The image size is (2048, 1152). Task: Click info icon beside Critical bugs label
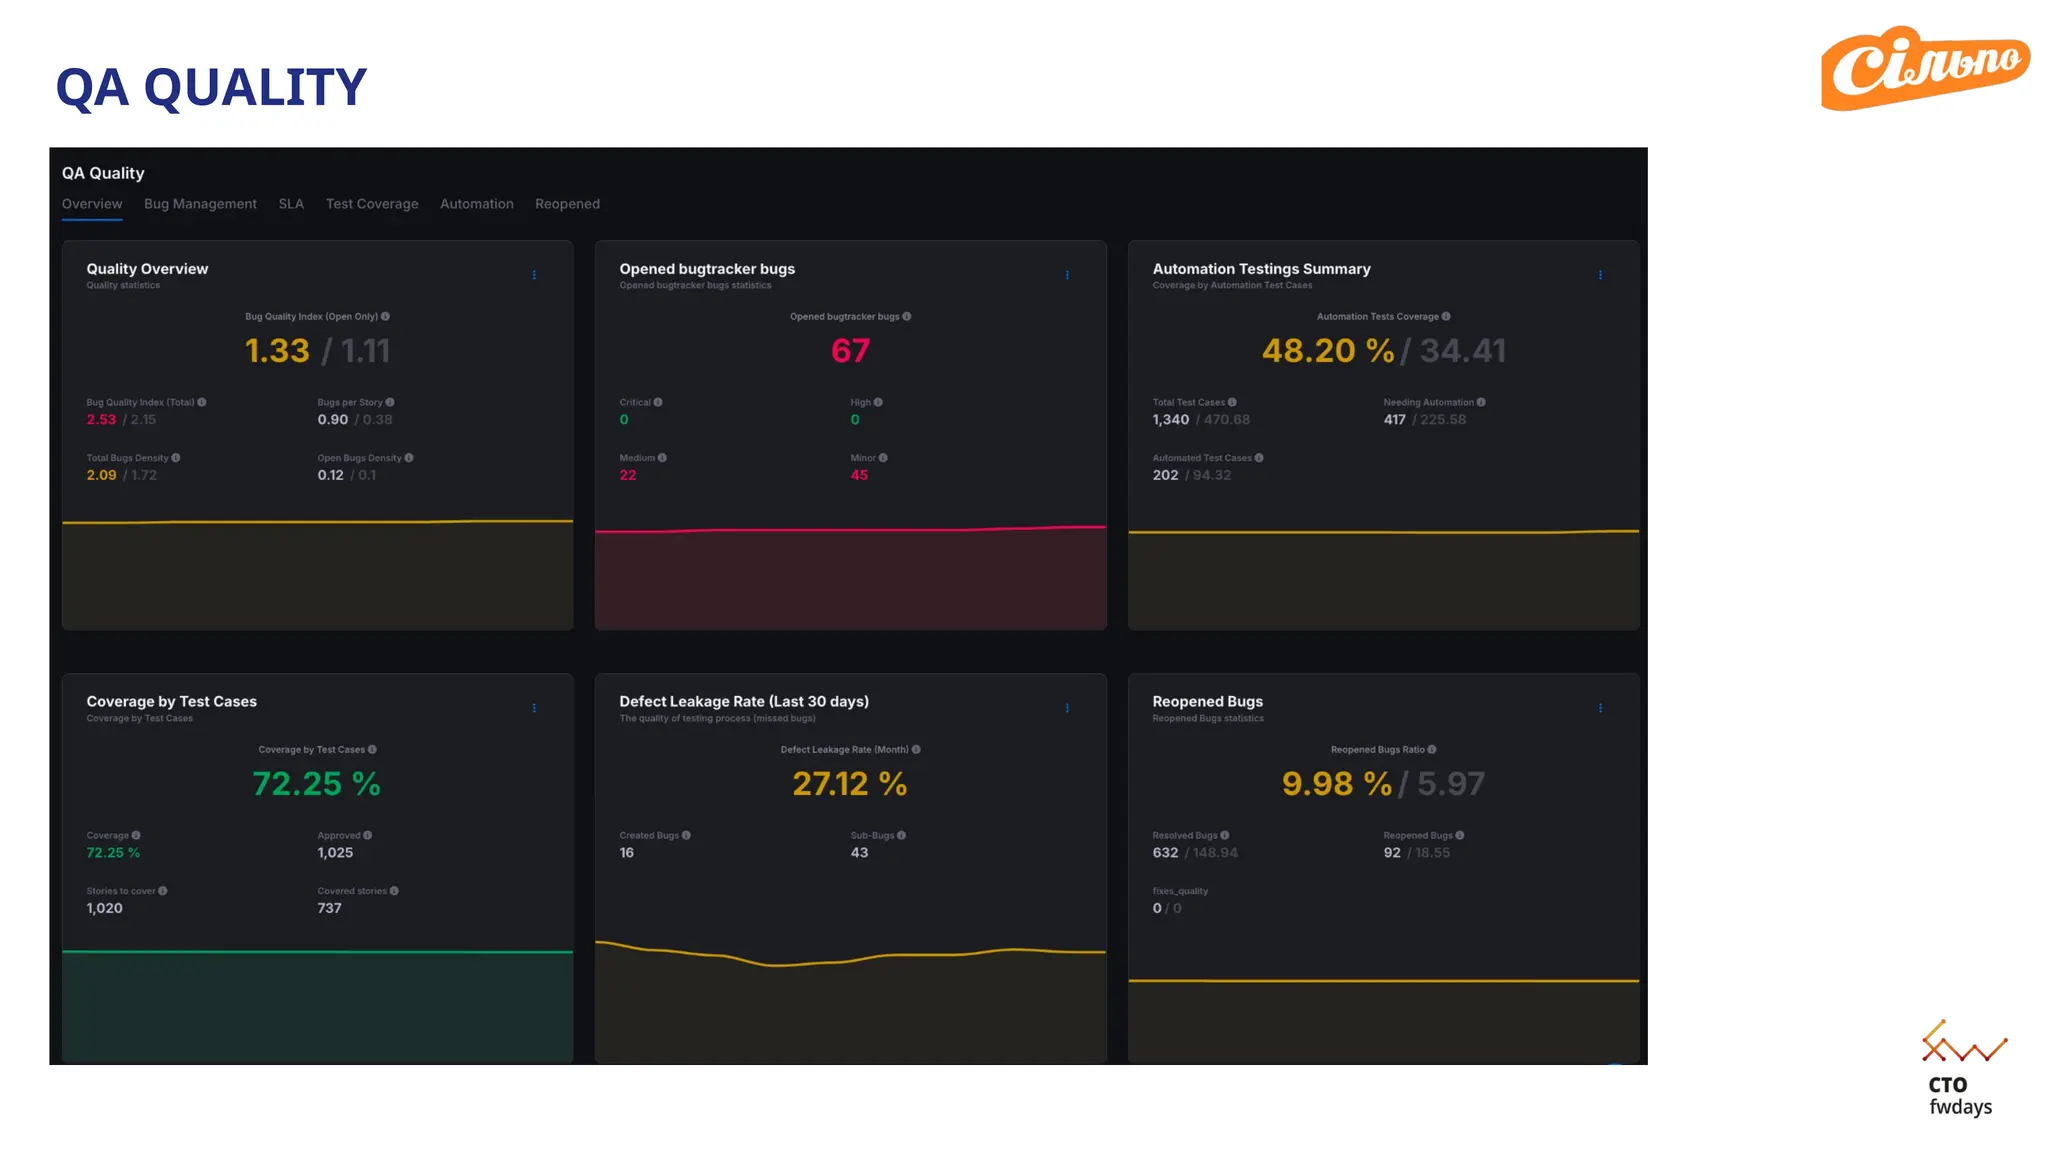[658, 403]
